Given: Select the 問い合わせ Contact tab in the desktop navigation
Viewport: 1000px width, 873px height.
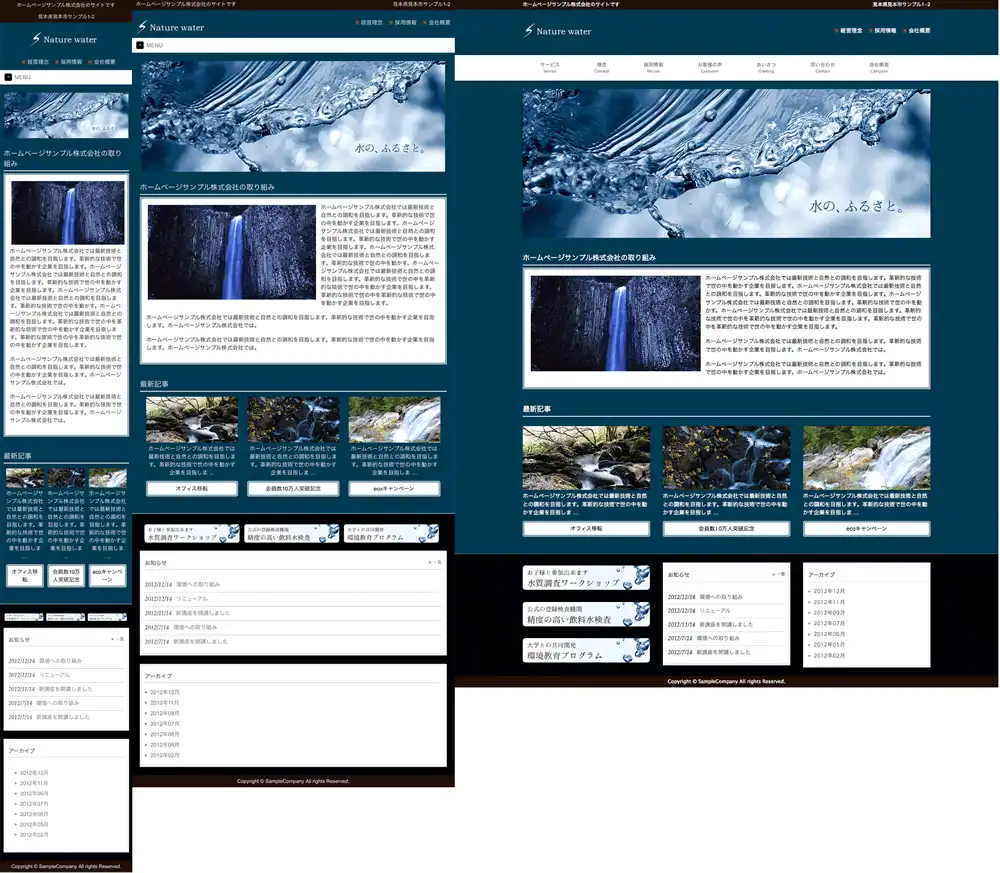Looking at the screenshot, I should tap(822, 67).
